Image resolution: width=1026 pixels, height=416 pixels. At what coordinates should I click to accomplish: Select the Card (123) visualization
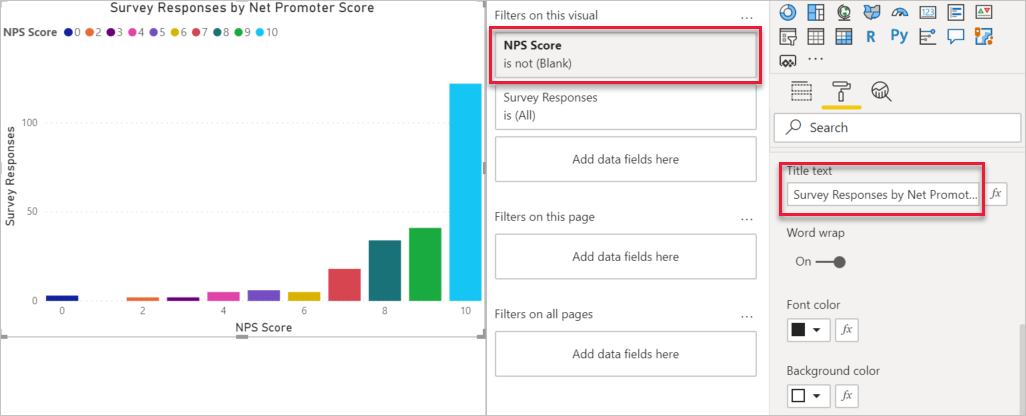point(928,12)
